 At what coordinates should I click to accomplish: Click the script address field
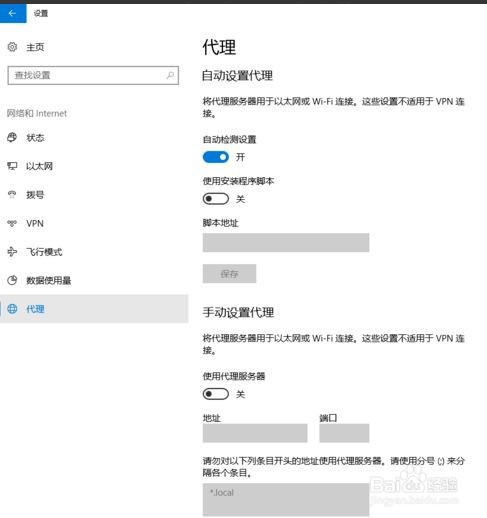click(x=286, y=243)
